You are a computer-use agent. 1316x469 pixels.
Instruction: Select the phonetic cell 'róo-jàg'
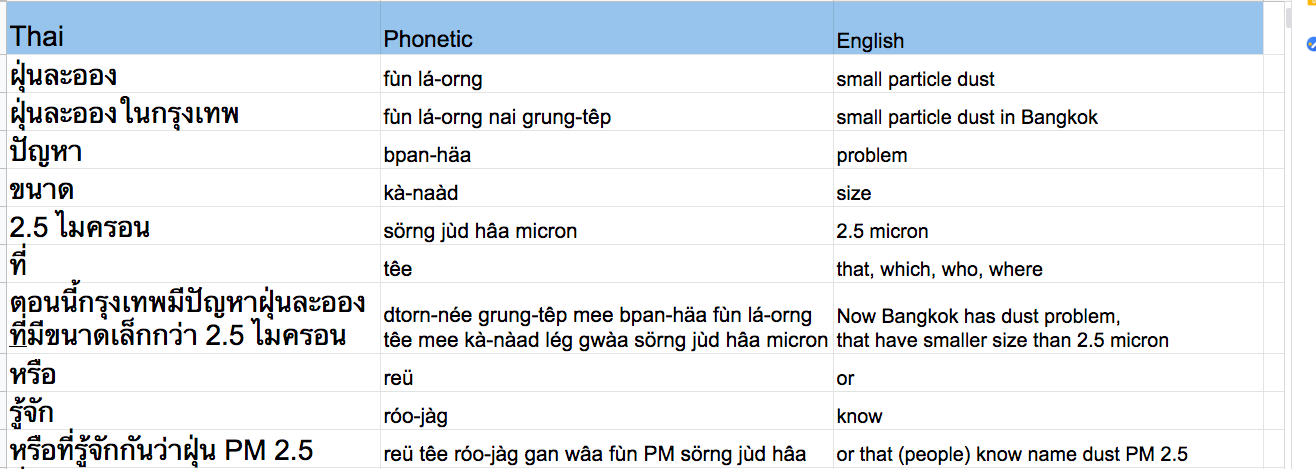point(606,415)
